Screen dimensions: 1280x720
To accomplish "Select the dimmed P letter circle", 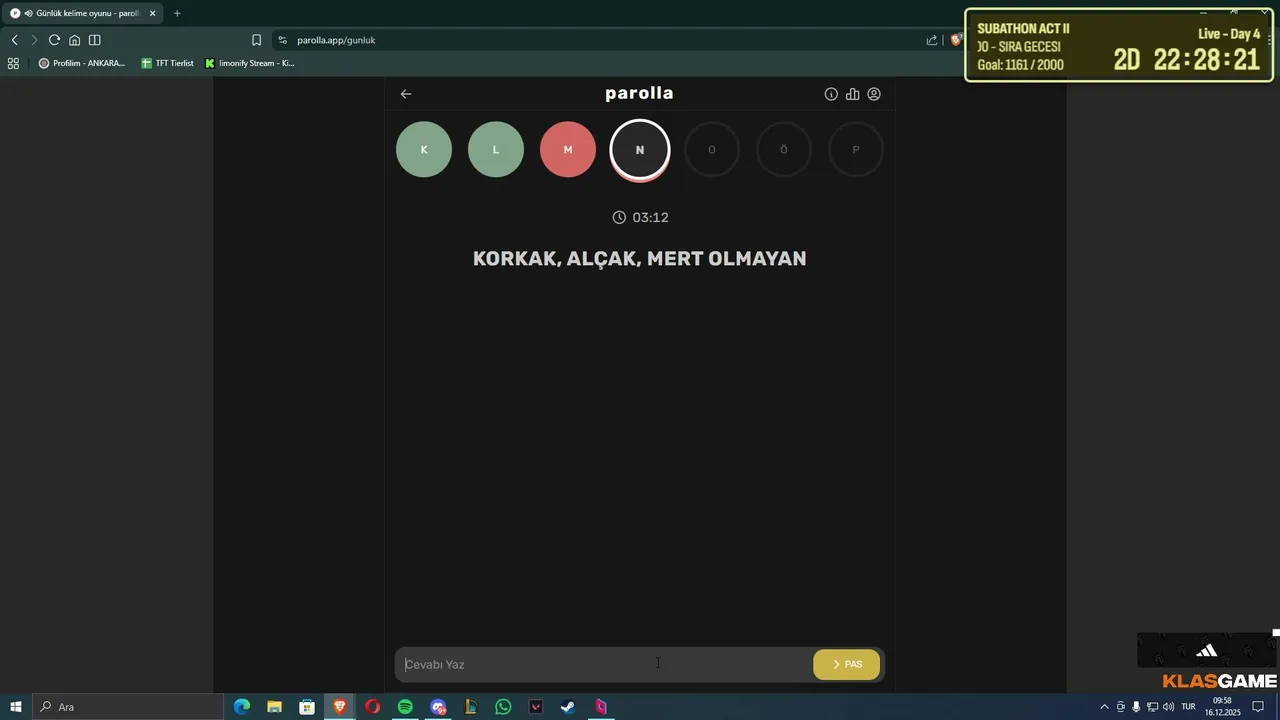I will click(x=856, y=149).
